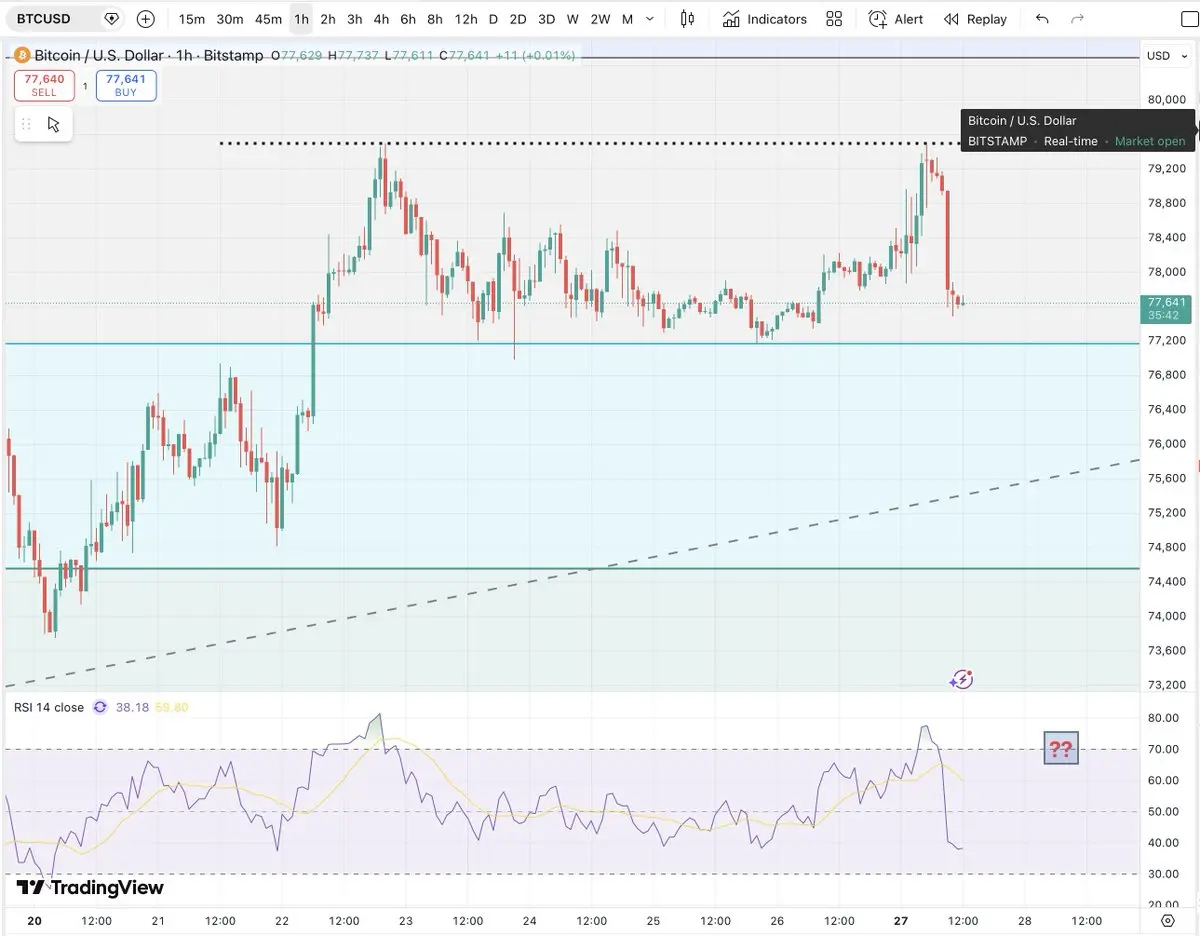Click the red SELL 77,640 button
Screen dimensions: 1200x936
pyautogui.click(x=44, y=85)
